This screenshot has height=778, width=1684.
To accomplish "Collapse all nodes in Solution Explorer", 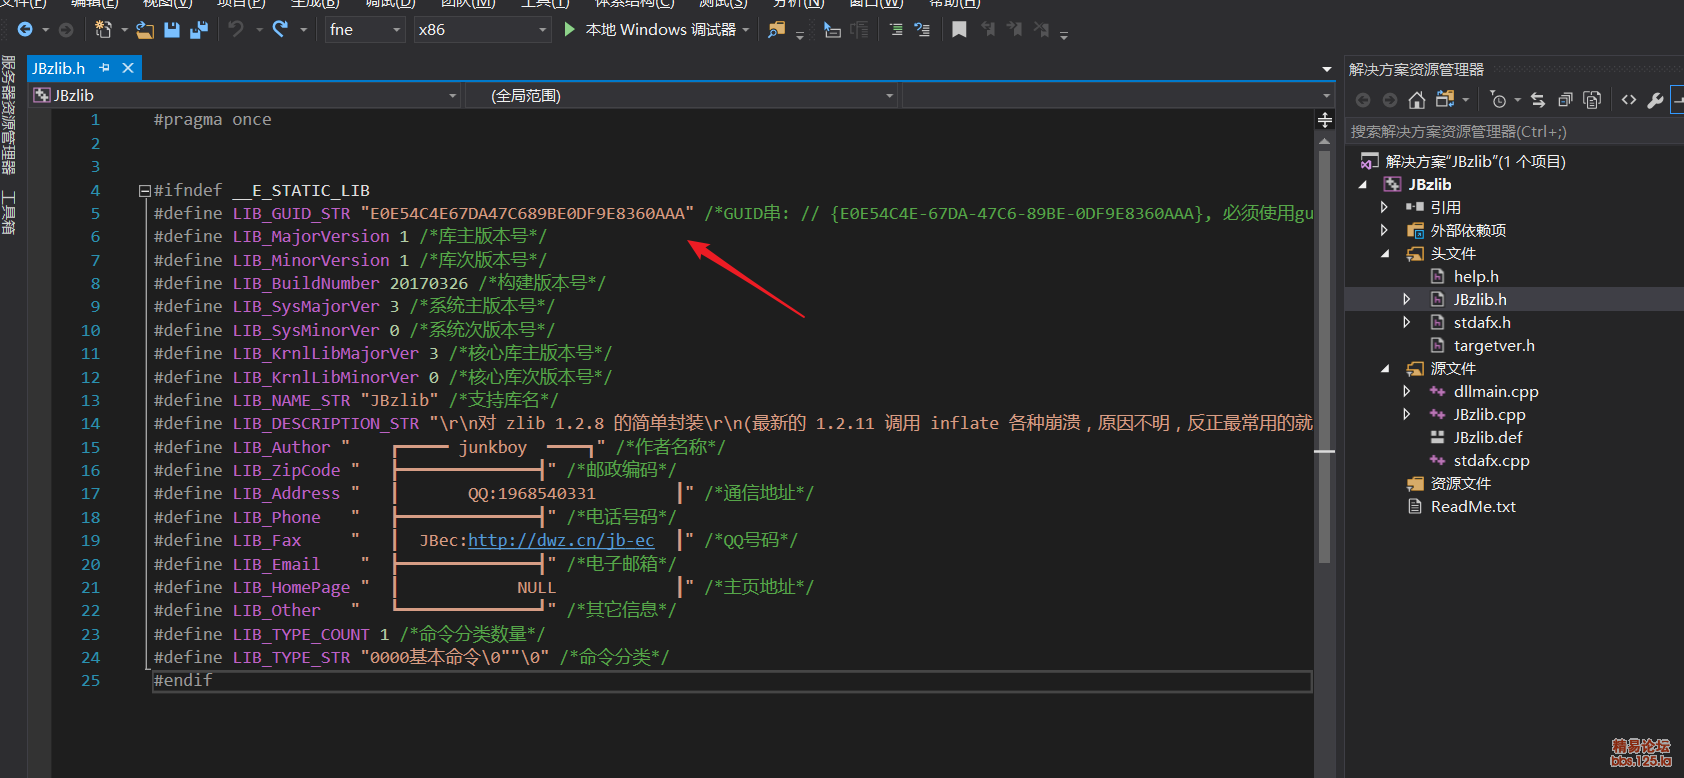I will coord(1565,100).
